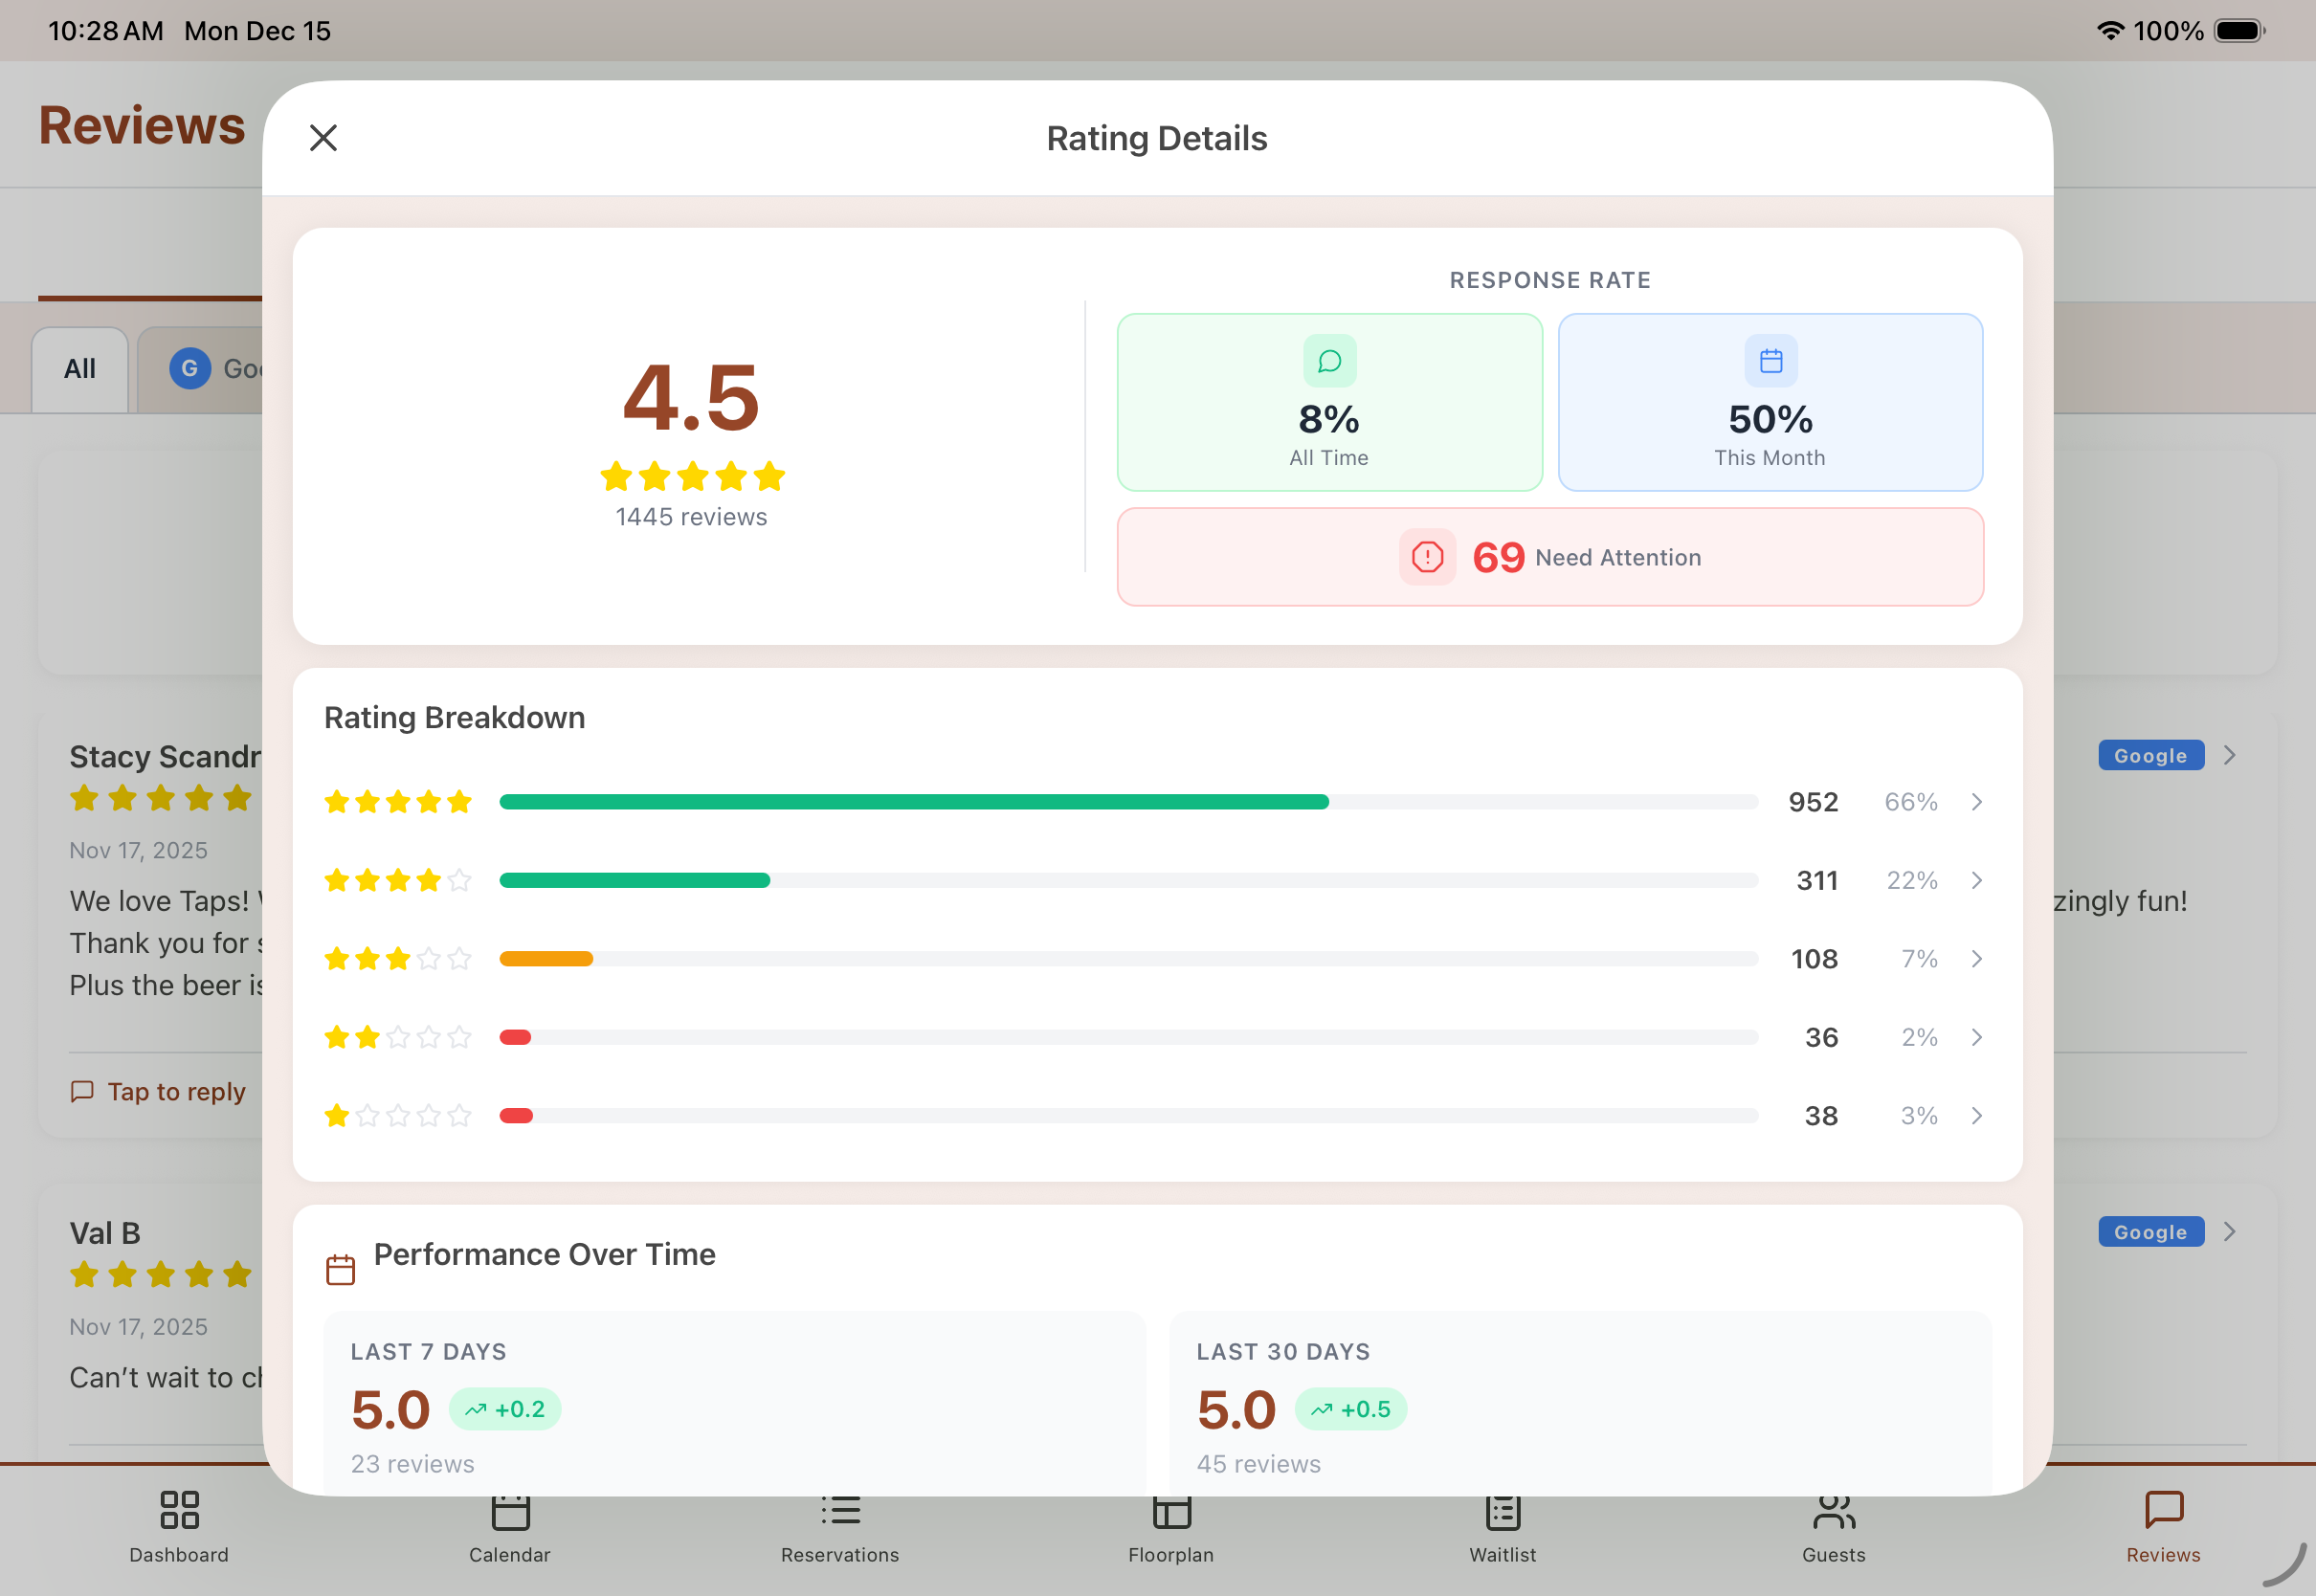The width and height of the screenshot is (2316, 1596).
Task: Click the chat bubble icon in All Time card
Action: [x=1329, y=361]
